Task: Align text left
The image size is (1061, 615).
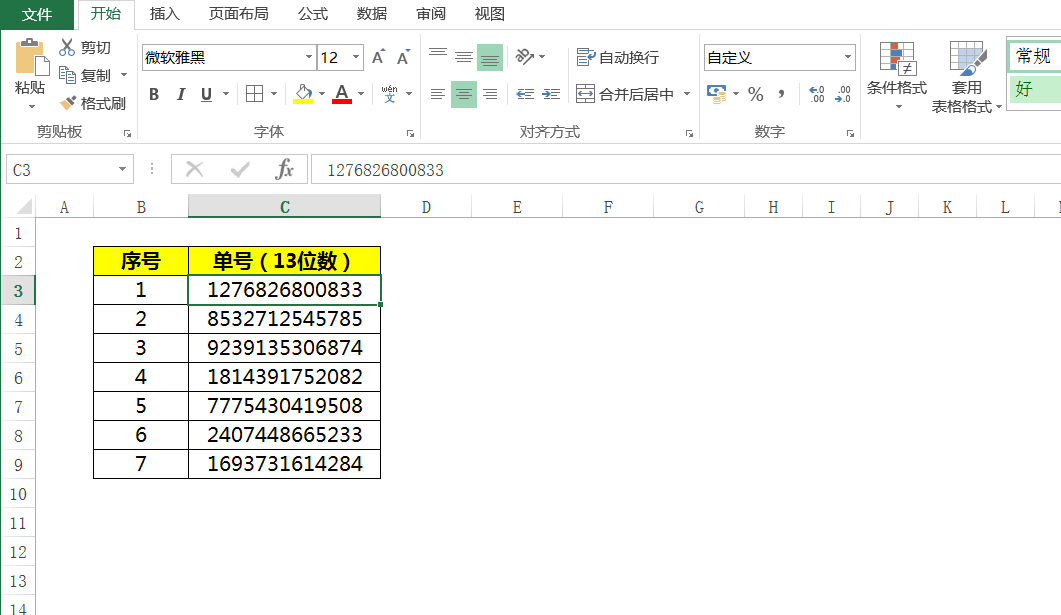Action: pos(438,94)
